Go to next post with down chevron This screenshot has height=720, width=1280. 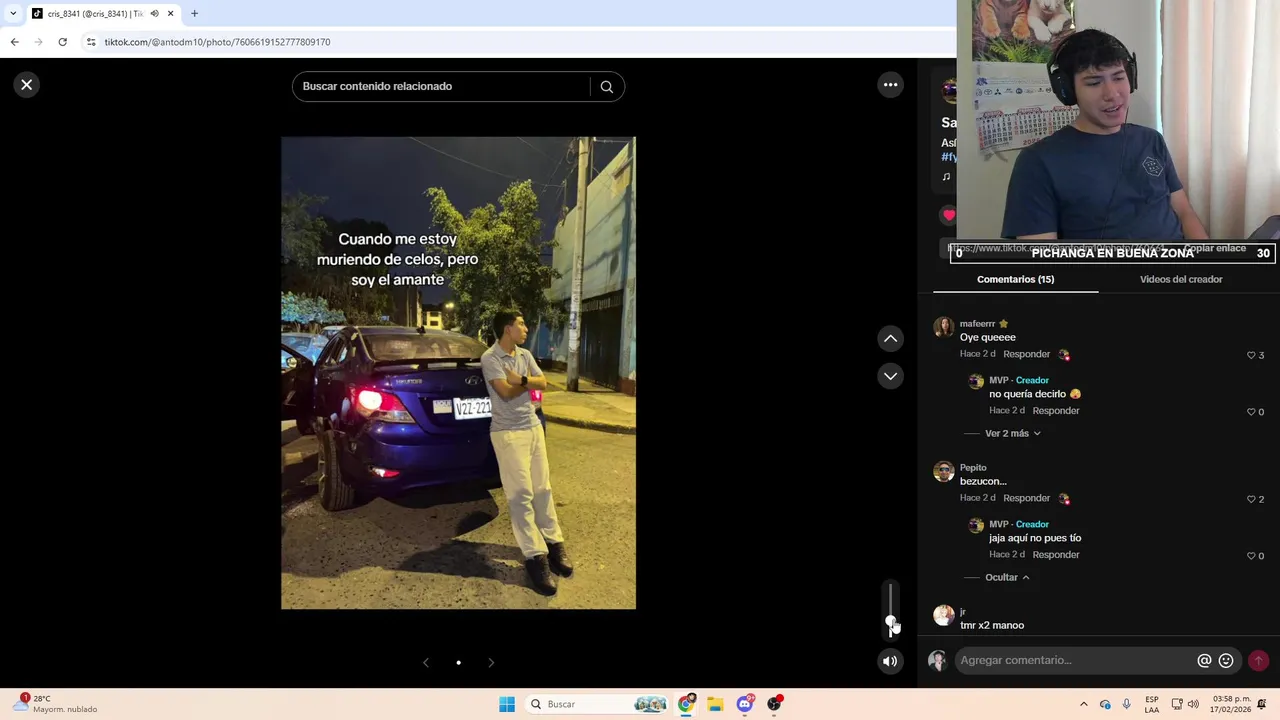pyautogui.click(x=890, y=376)
